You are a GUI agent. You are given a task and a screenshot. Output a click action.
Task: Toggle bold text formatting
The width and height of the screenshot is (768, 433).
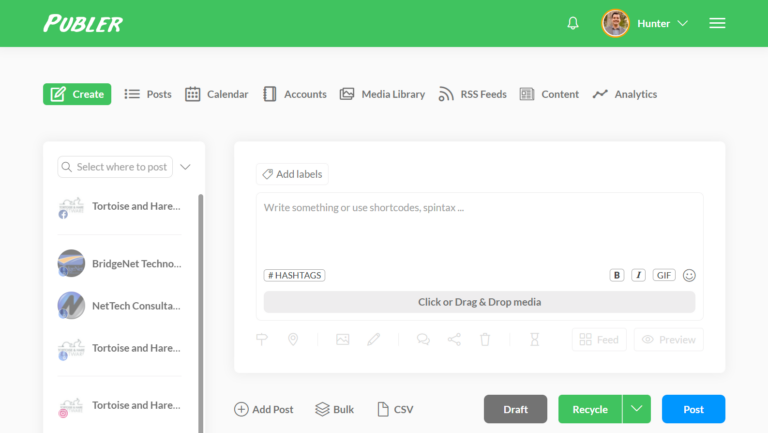tap(617, 275)
